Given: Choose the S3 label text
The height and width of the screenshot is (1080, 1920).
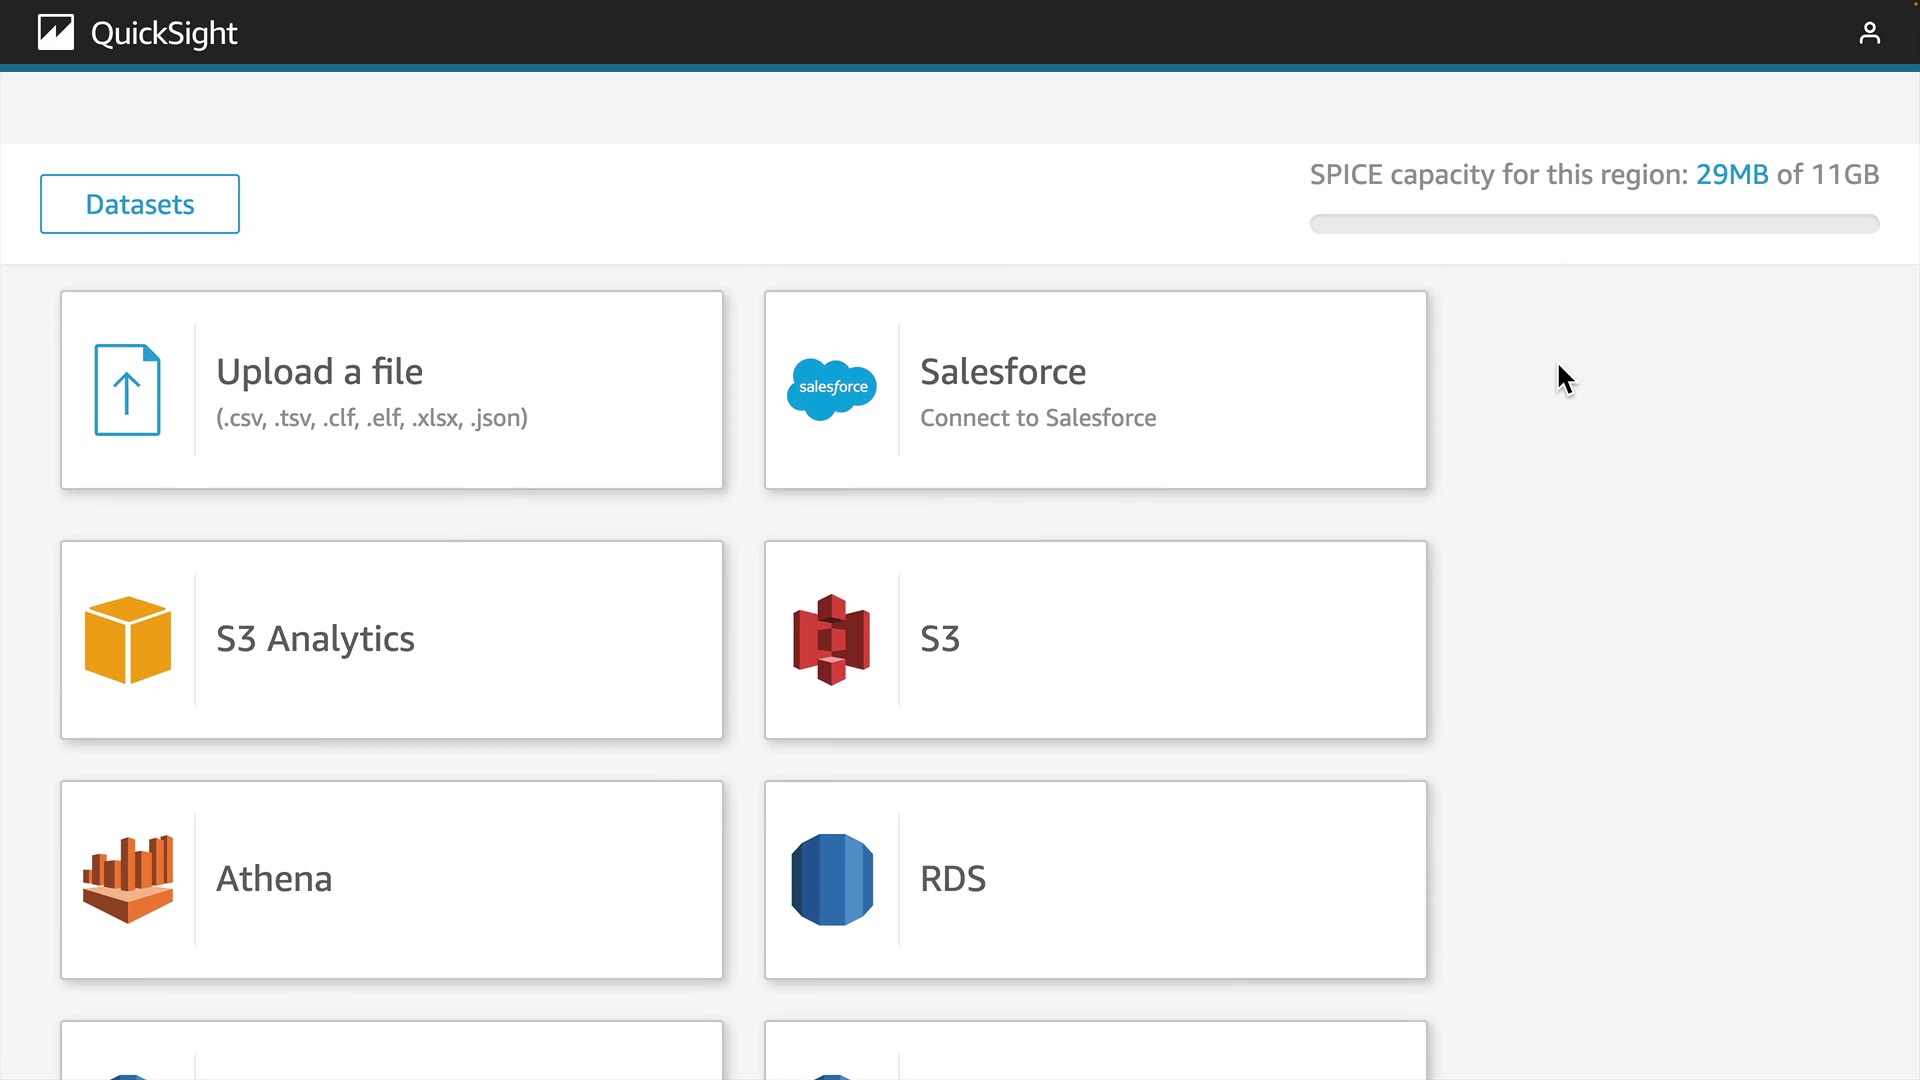Looking at the screenshot, I should click(x=939, y=639).
